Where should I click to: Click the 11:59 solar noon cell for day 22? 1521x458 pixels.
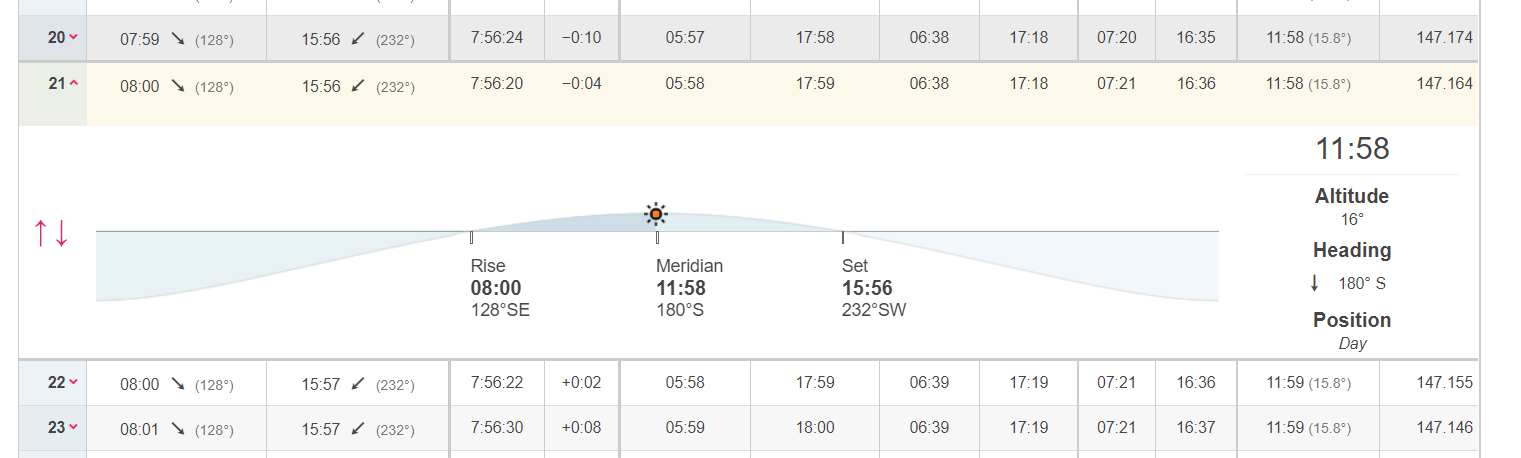[x=1308, y=383]
